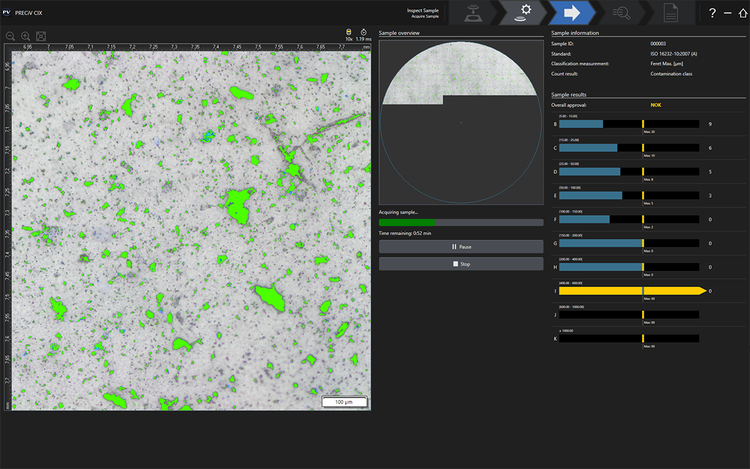Select the 10x objective lens icon
This screenshot has height=469, width=750.
click(x=349, y=33)
